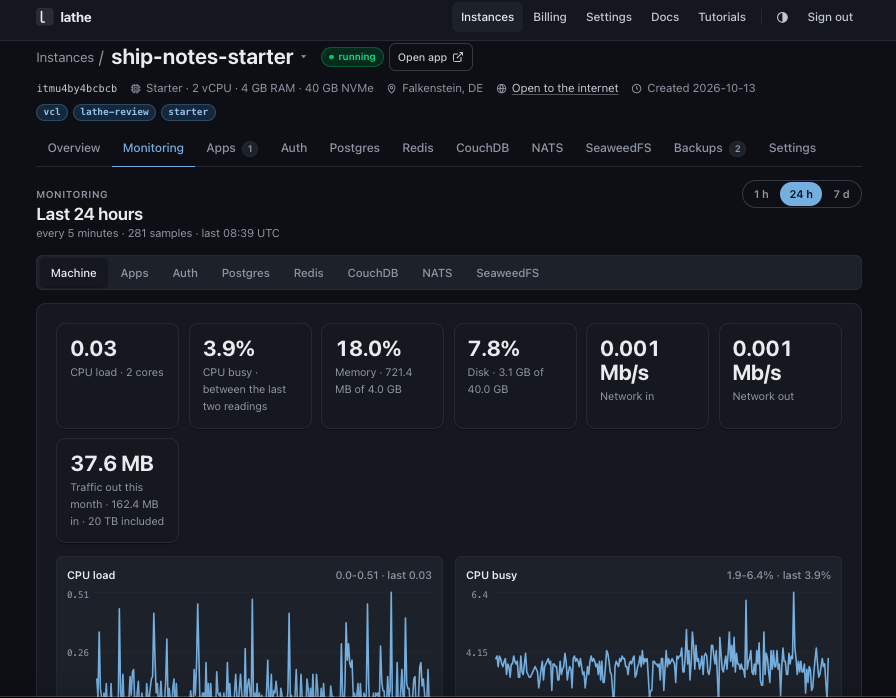The height and width of the screenshot is (698, 896).
Task: Open the Apps tab with count badge
Action: point(231,148)
